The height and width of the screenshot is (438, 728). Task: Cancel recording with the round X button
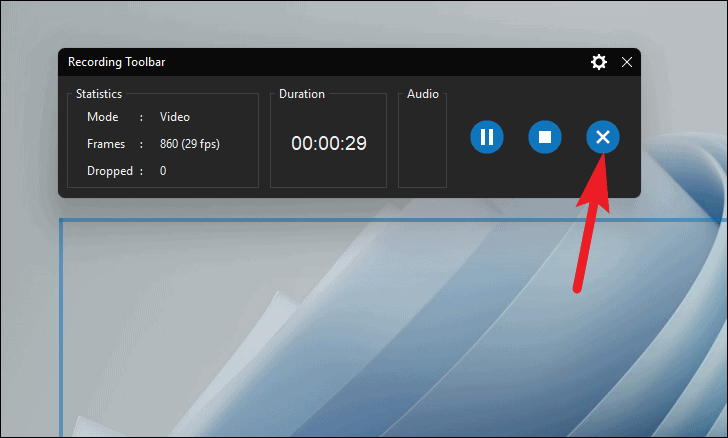[603, 137]
